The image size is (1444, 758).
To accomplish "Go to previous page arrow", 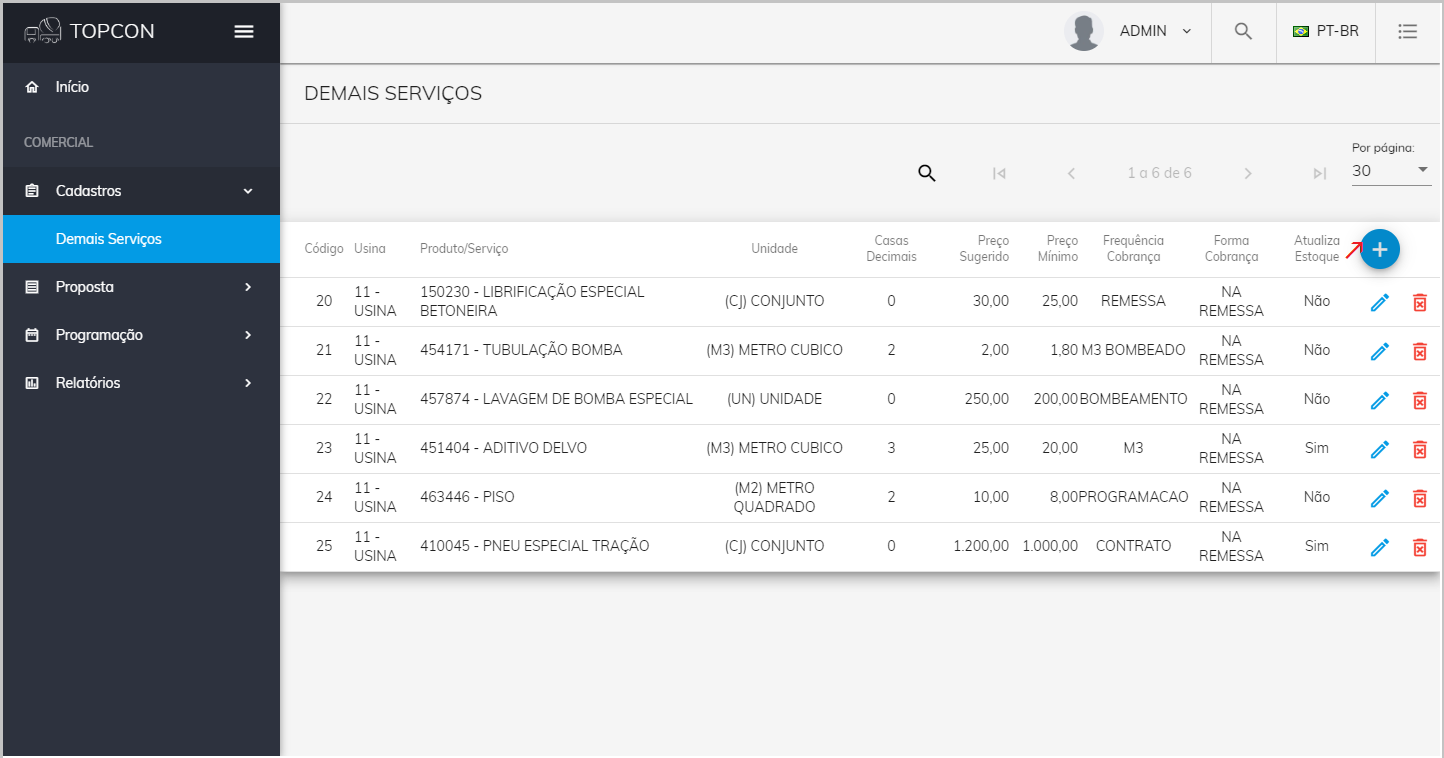I will tap(1071, 173).
